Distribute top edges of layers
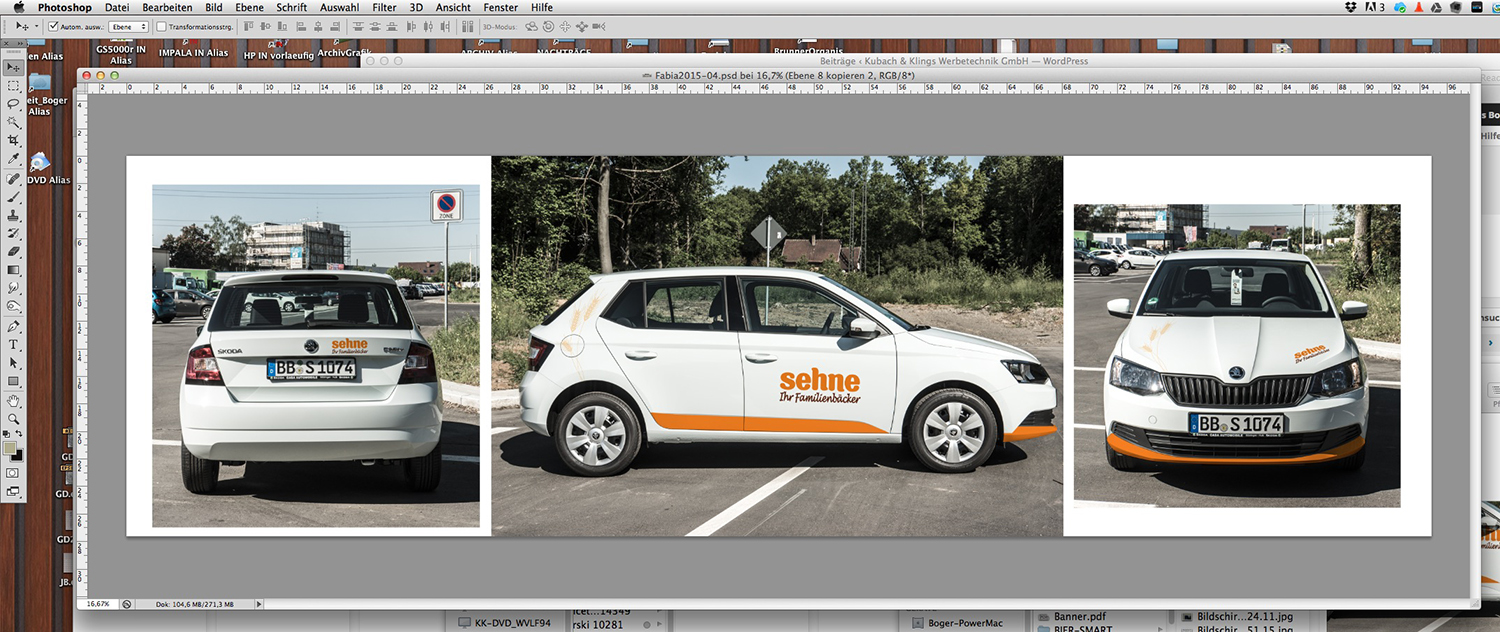The image size is (1500, 632). pyautogui.click(x=358, y=26)
